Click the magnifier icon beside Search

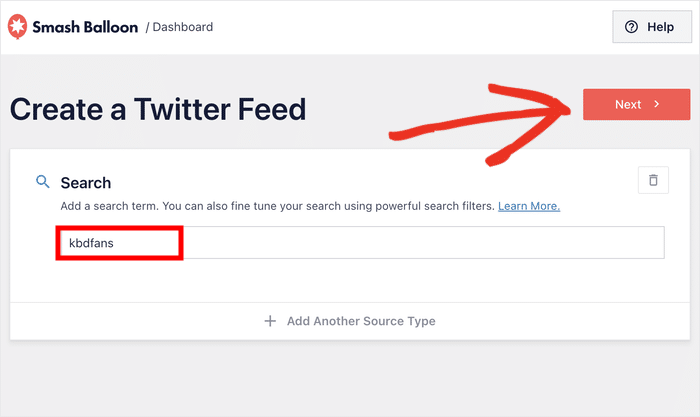click(x=43, y=182)
